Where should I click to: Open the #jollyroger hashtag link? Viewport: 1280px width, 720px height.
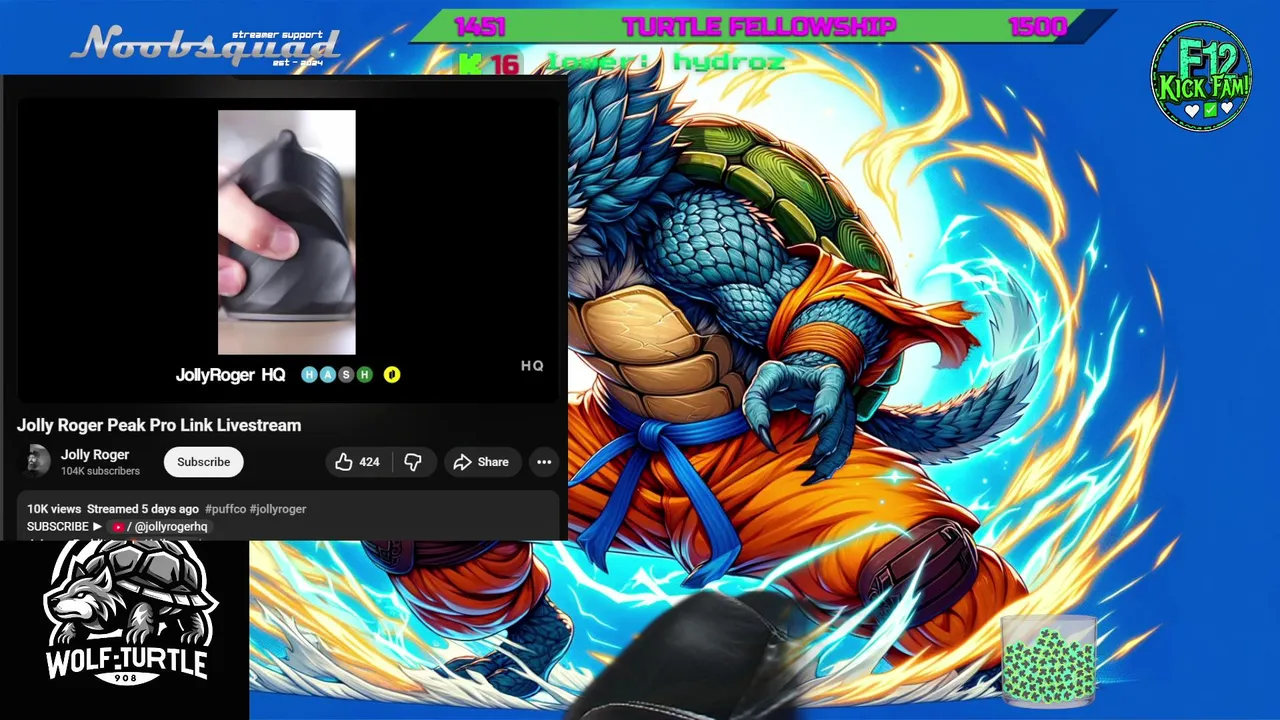point(278,509)
